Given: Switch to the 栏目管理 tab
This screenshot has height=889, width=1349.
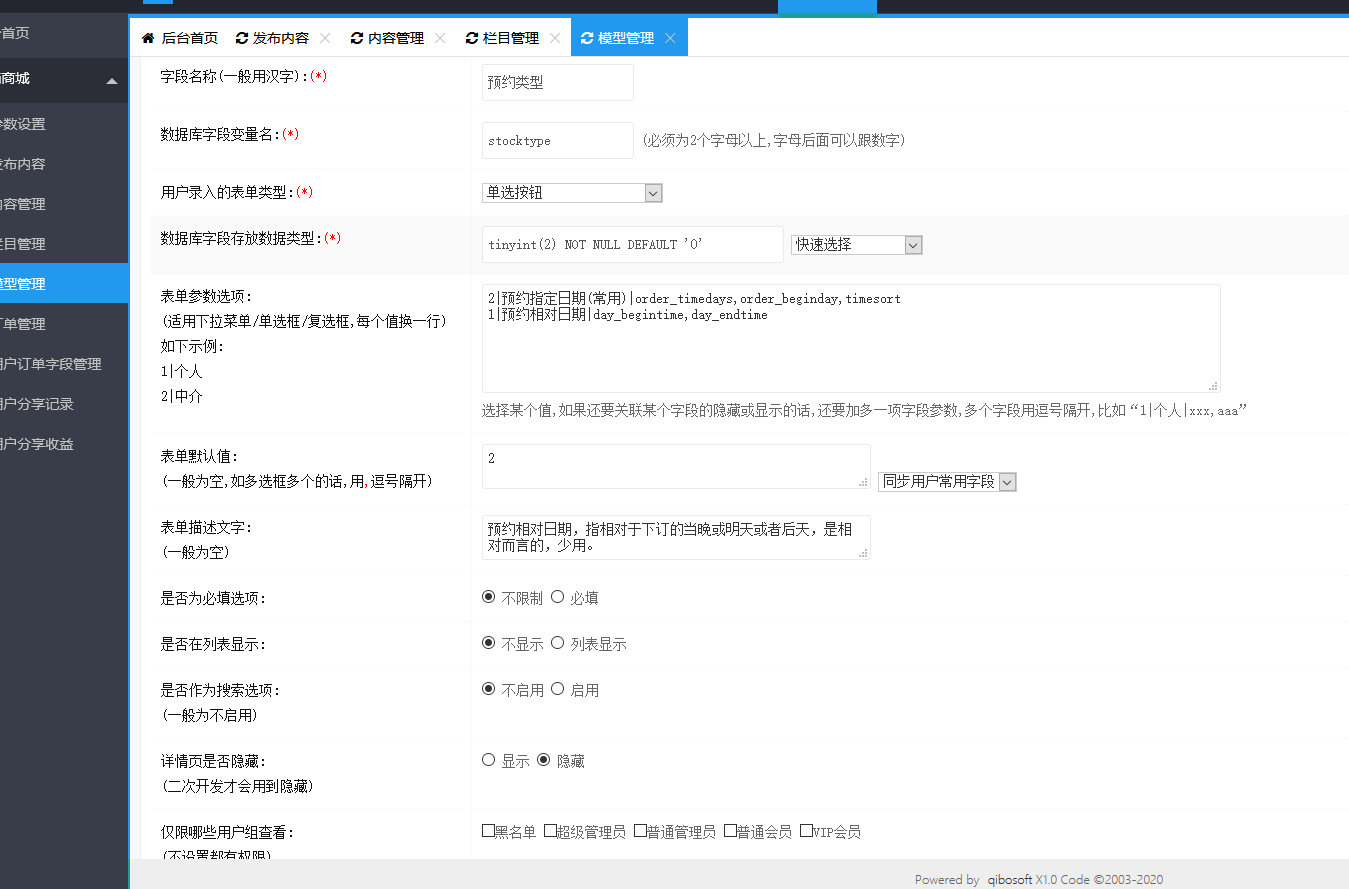Looking at the screenshot, I should tap(511, 38).
